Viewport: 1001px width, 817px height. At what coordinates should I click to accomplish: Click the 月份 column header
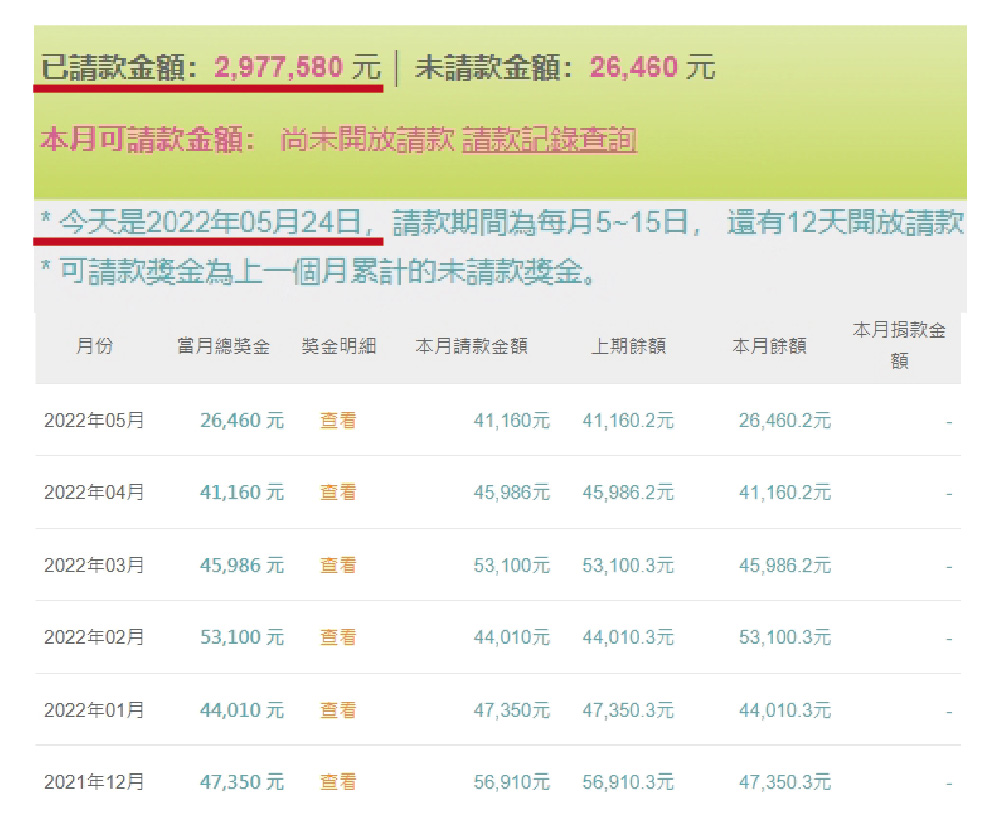point(95,347)
